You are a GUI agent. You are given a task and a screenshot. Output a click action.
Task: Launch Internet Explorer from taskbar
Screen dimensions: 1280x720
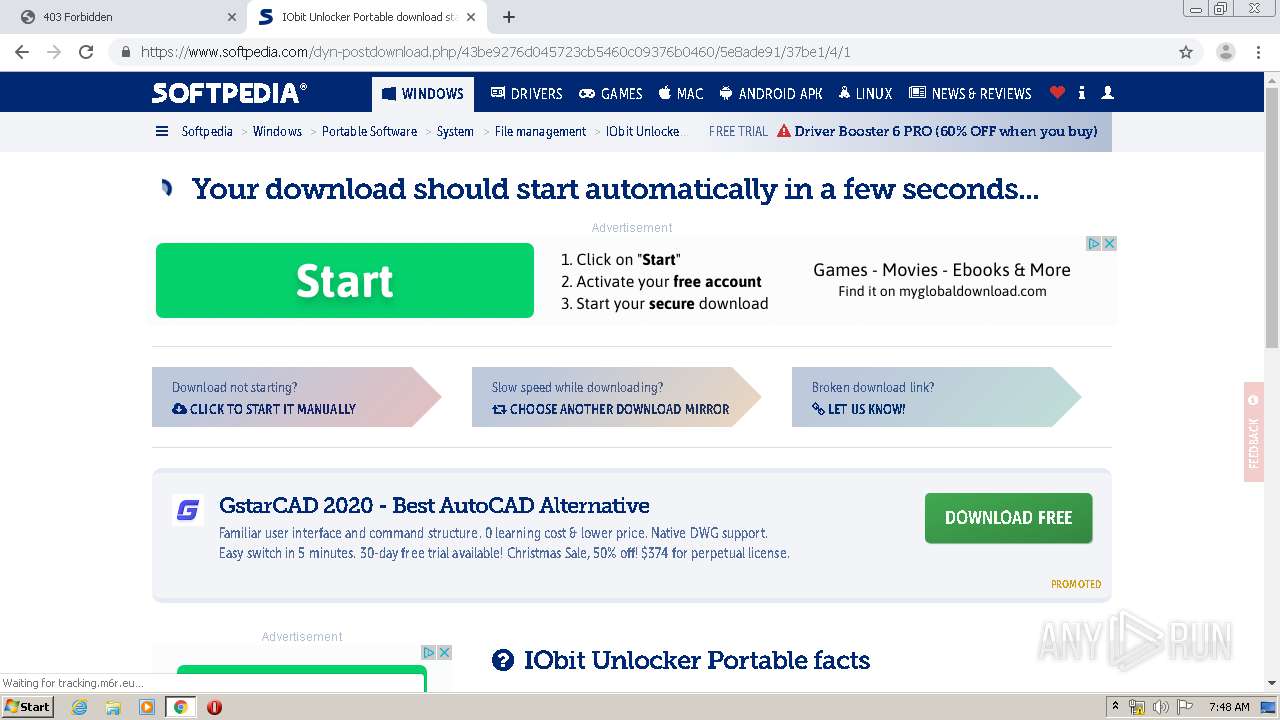(x=79, y=707)
